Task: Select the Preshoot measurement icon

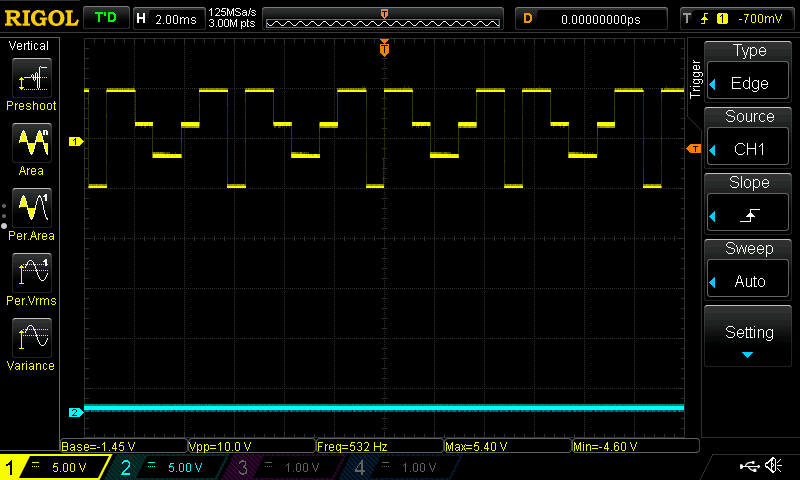Action: pyautogui.click(x=32, y=78)
